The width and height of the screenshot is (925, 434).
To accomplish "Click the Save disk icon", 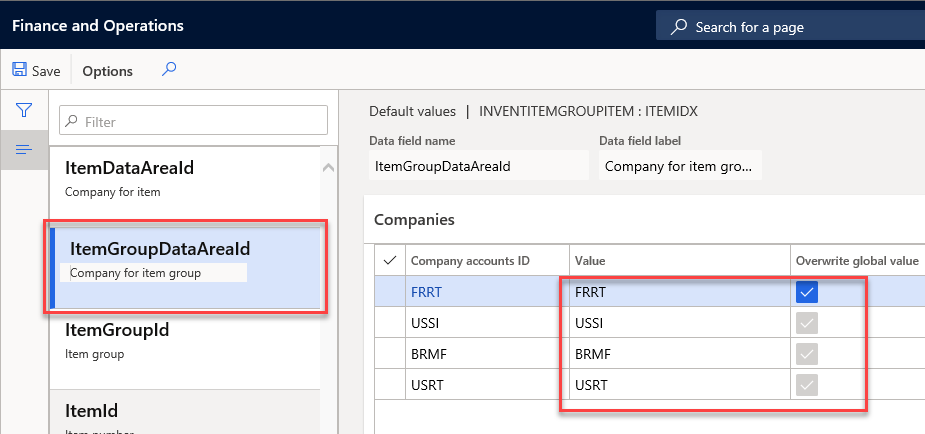I will click(19, 70).
